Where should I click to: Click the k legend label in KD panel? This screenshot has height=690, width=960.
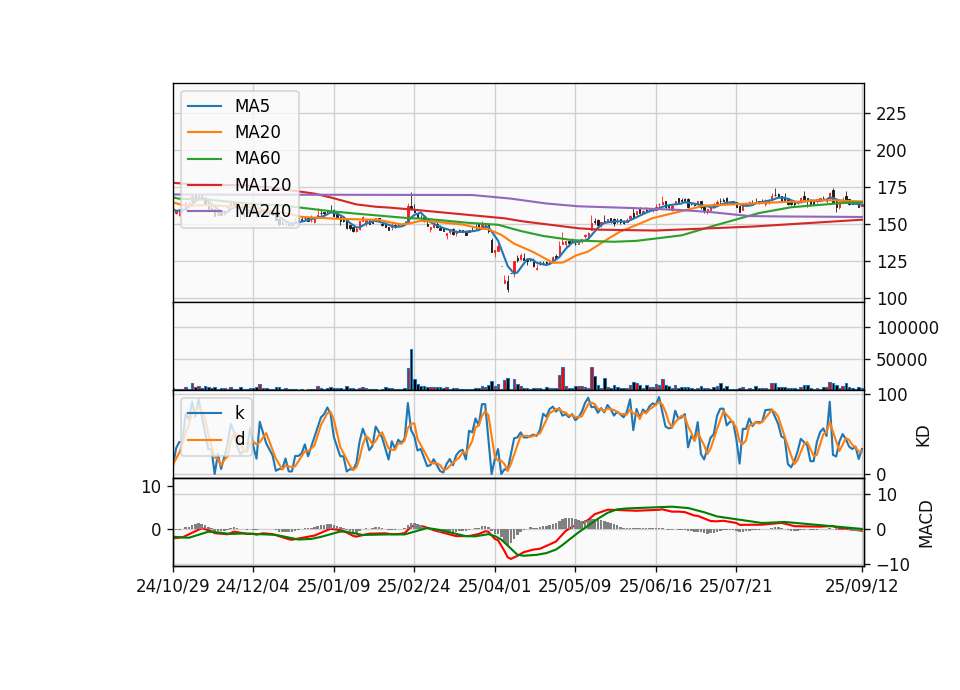tap(239, 413)
